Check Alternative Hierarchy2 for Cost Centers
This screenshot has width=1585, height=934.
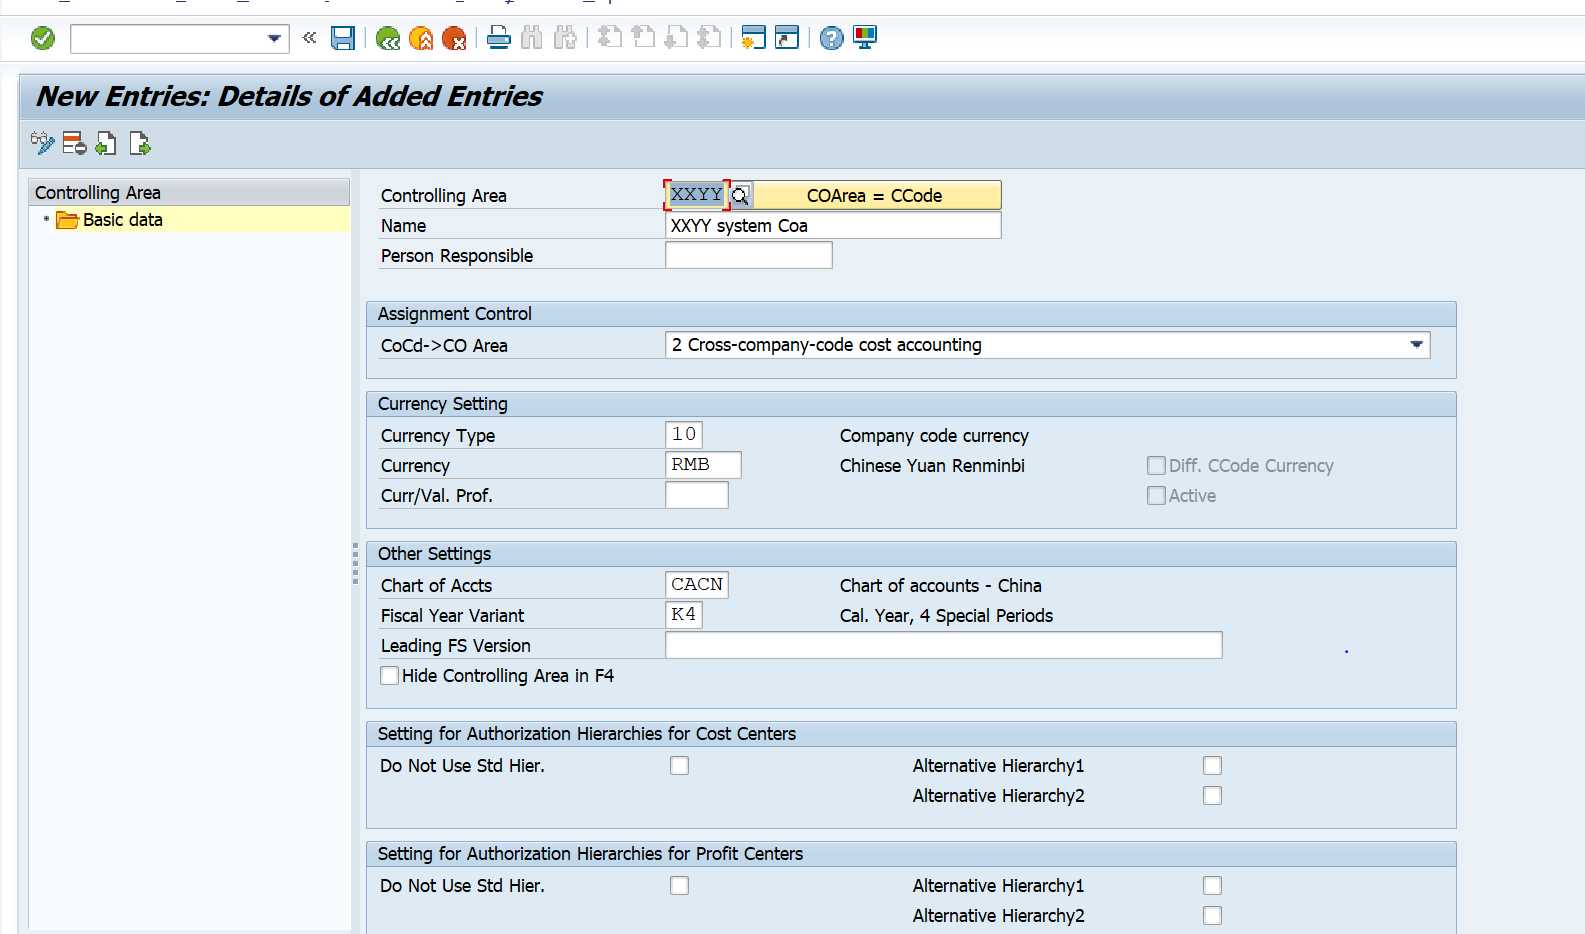(1212, 795)
